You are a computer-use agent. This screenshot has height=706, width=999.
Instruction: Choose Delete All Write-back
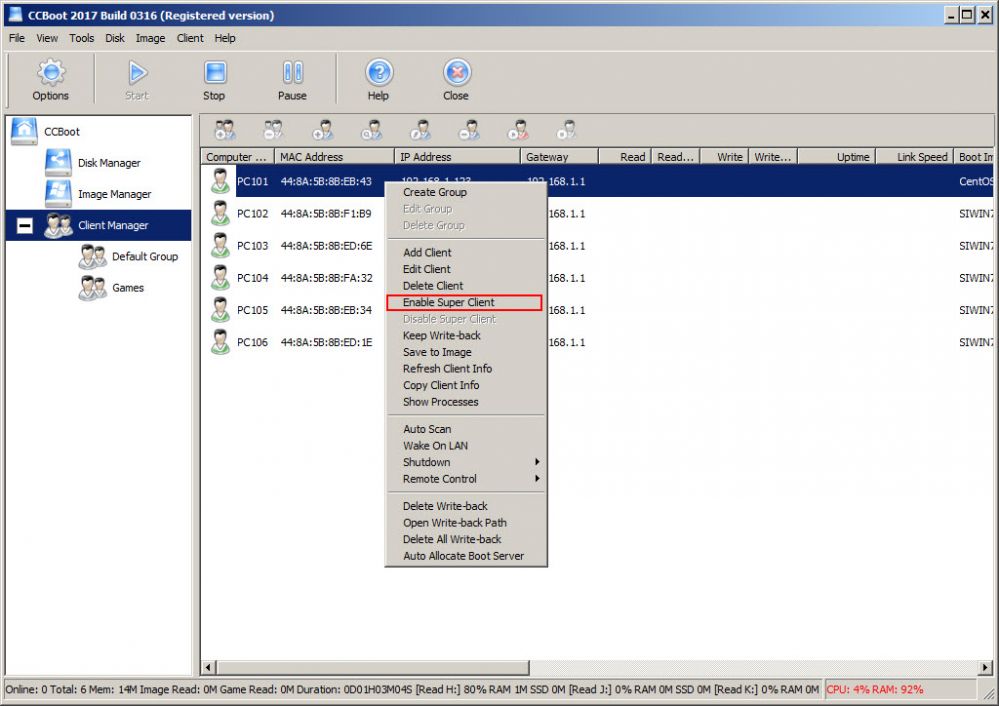466,539
